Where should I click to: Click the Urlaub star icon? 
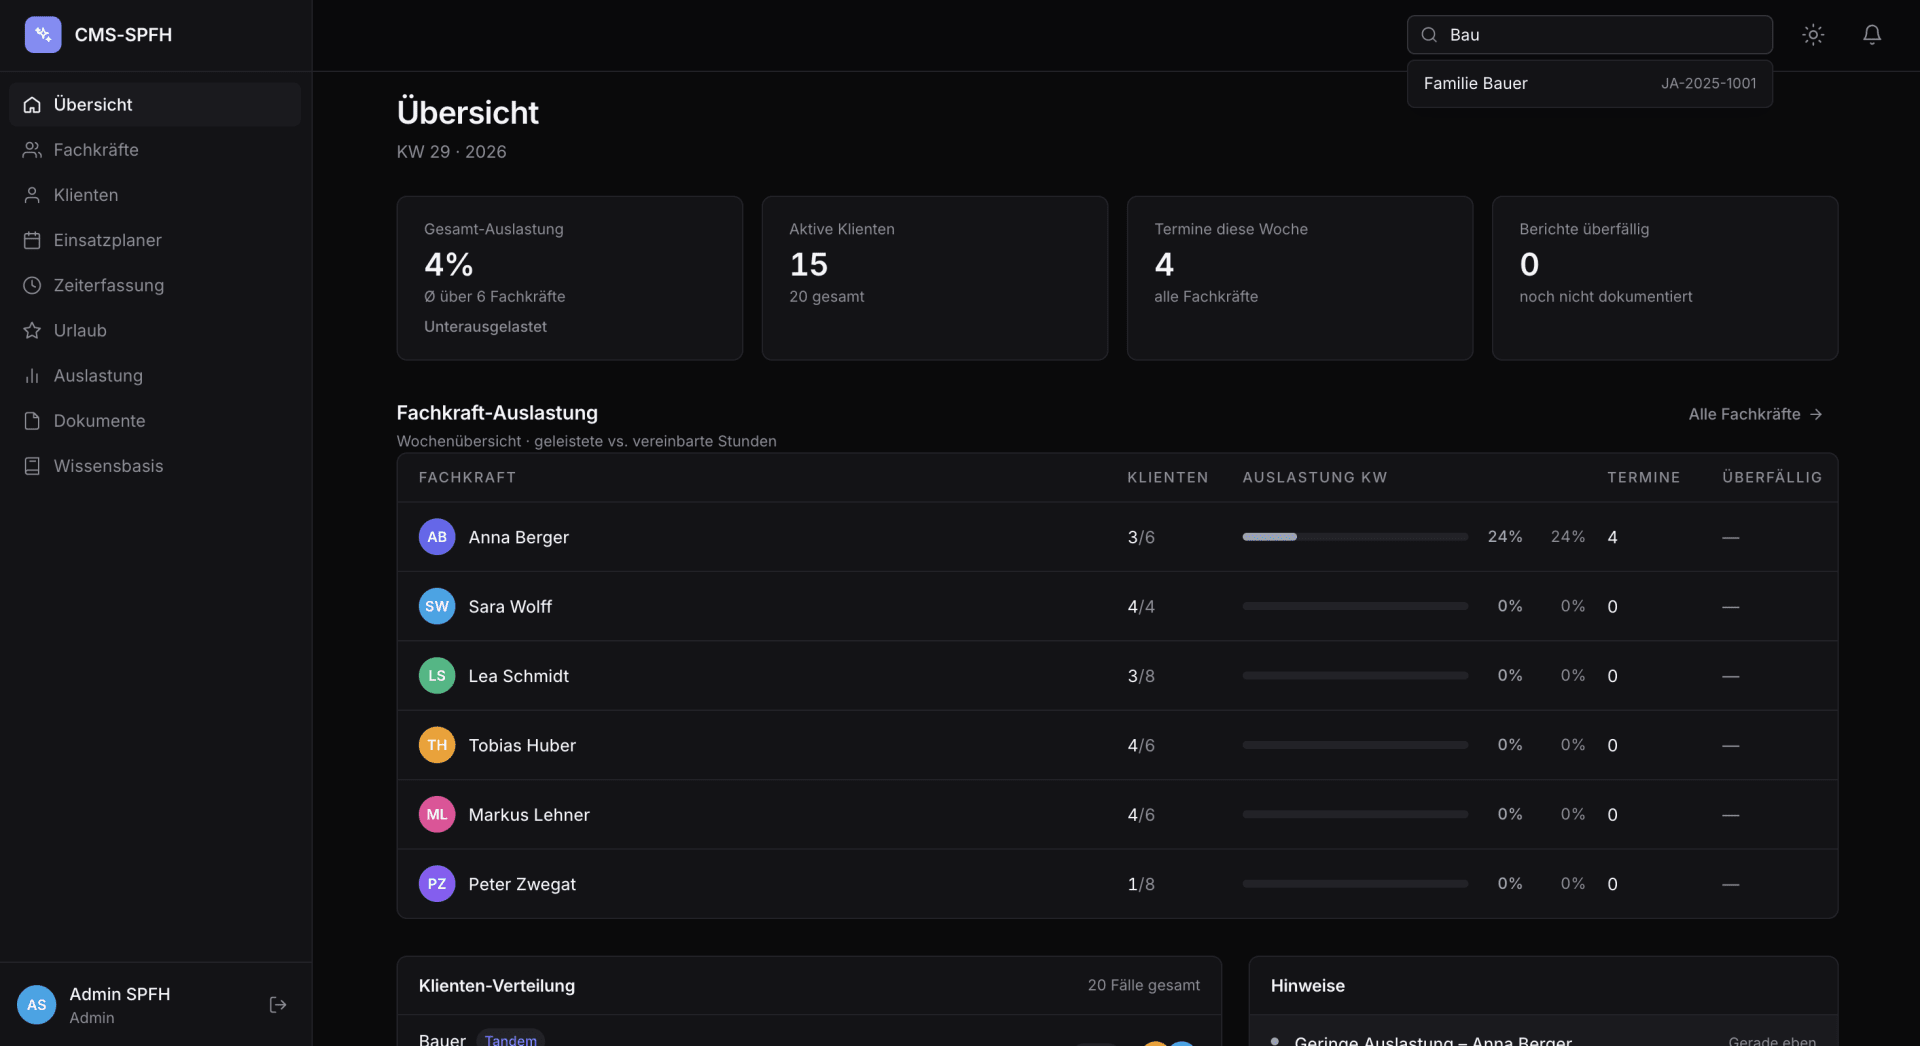(32, 330)
